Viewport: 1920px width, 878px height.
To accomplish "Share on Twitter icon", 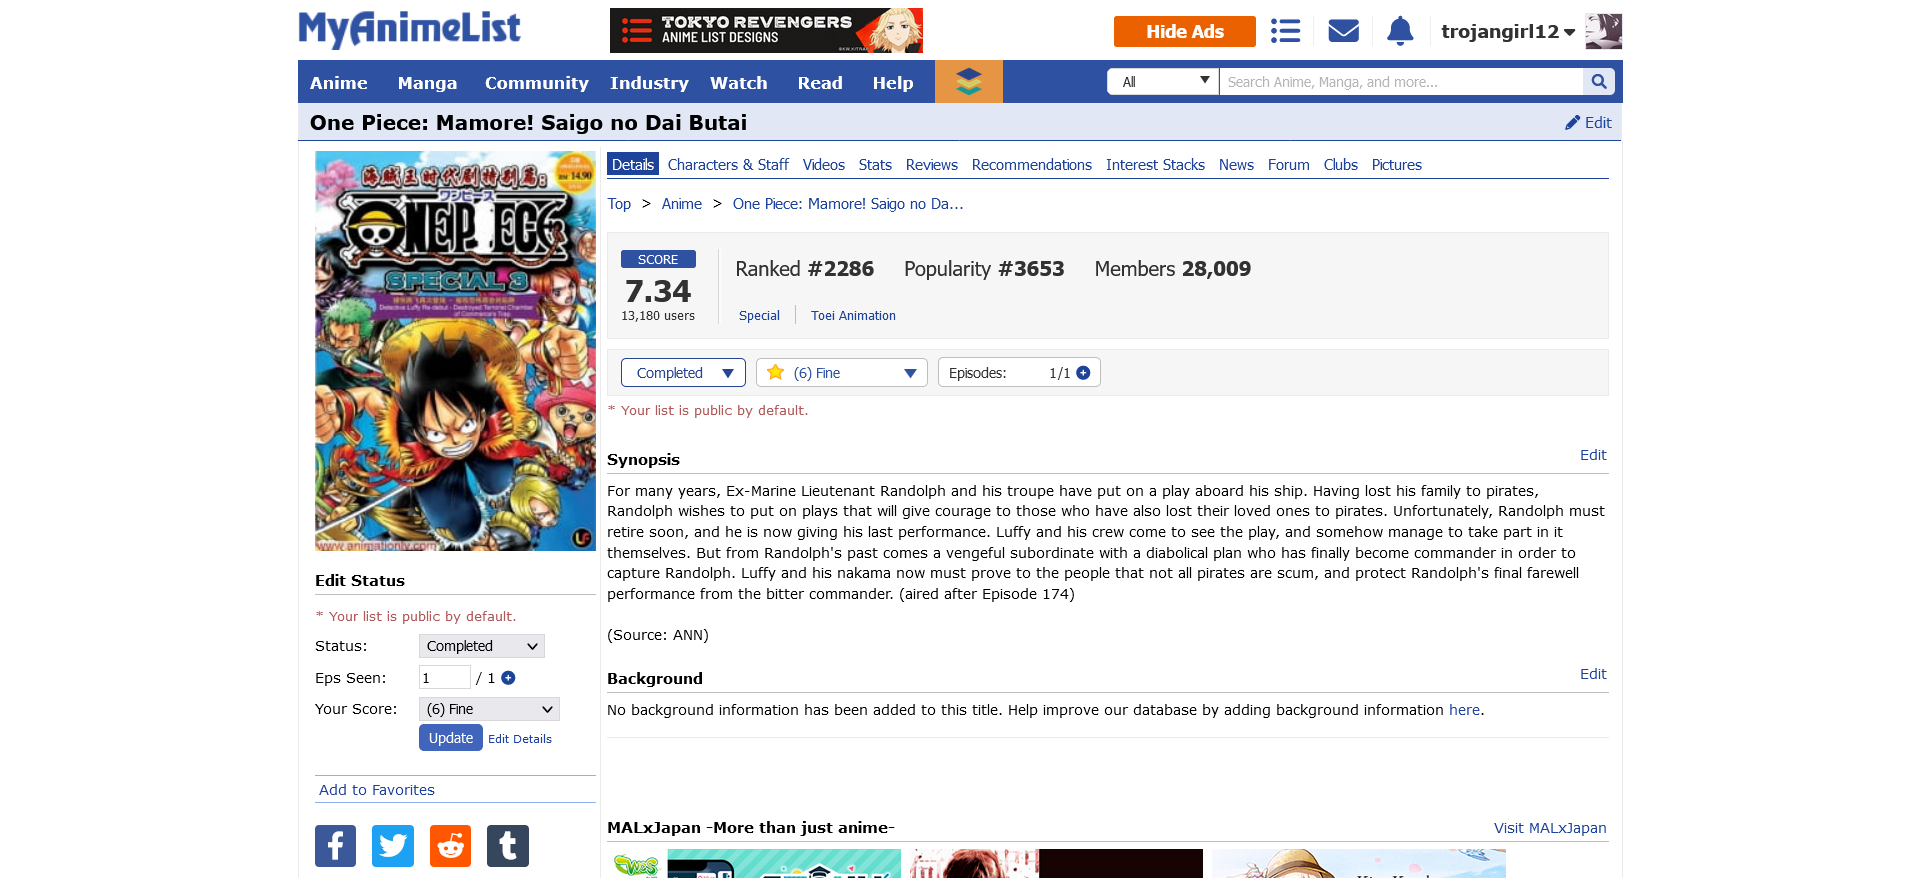I will tap(393, 846).
